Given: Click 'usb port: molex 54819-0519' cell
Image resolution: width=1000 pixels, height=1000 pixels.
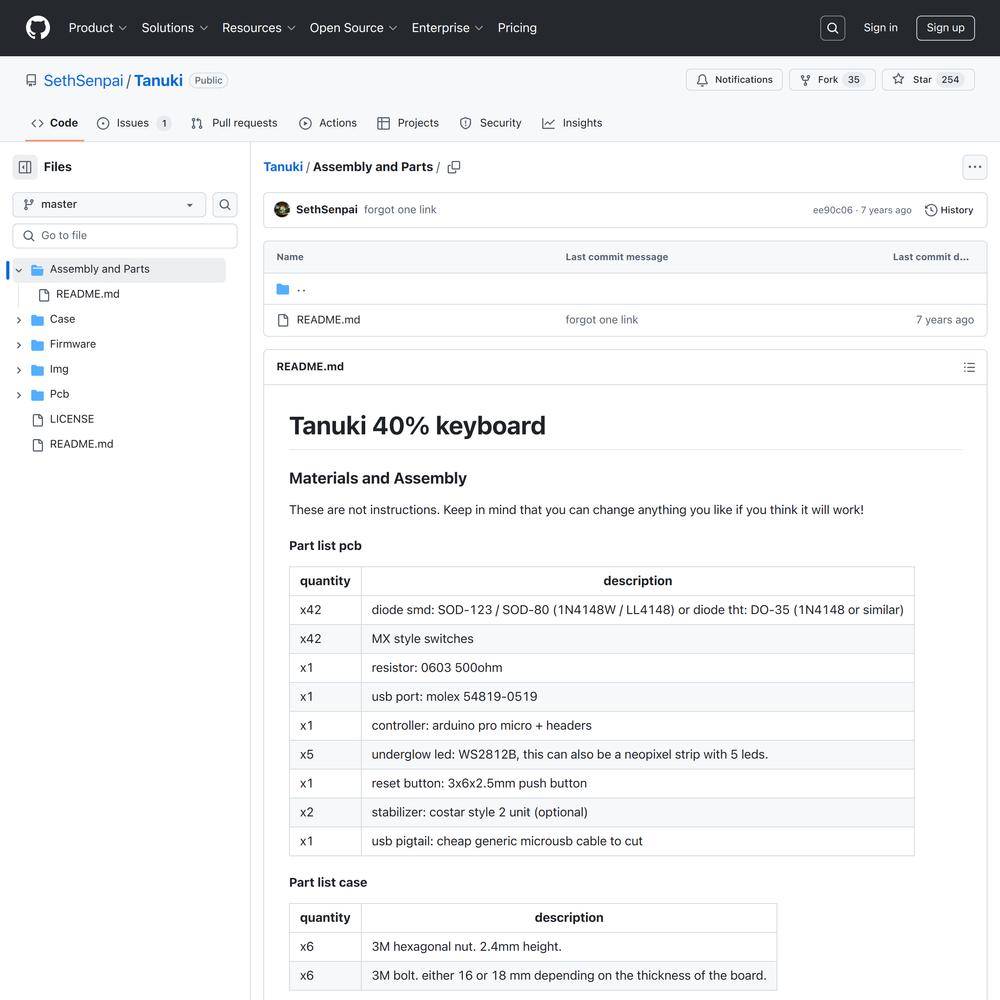Looking at the screenshot, I should 637,697.
